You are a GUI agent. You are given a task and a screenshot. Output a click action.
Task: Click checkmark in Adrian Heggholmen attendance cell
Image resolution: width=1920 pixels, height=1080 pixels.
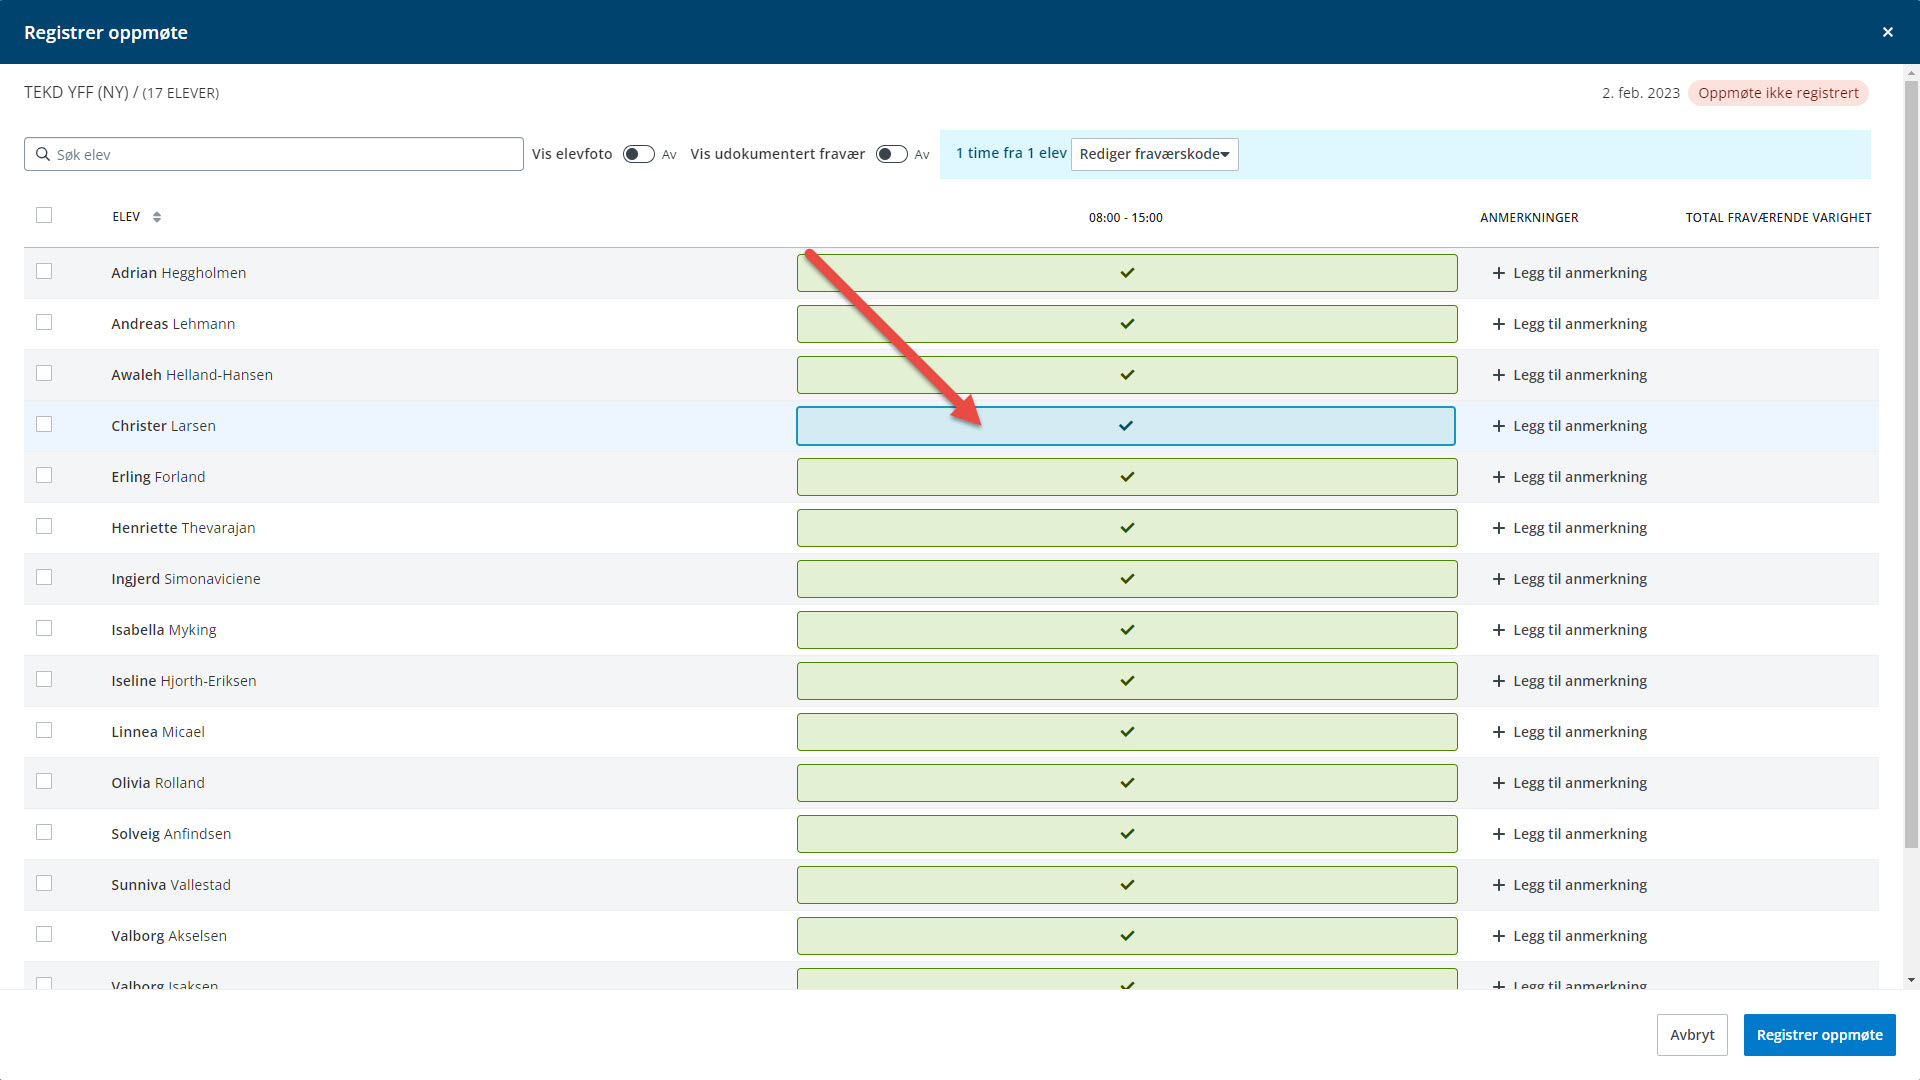tap(1127, 273)
